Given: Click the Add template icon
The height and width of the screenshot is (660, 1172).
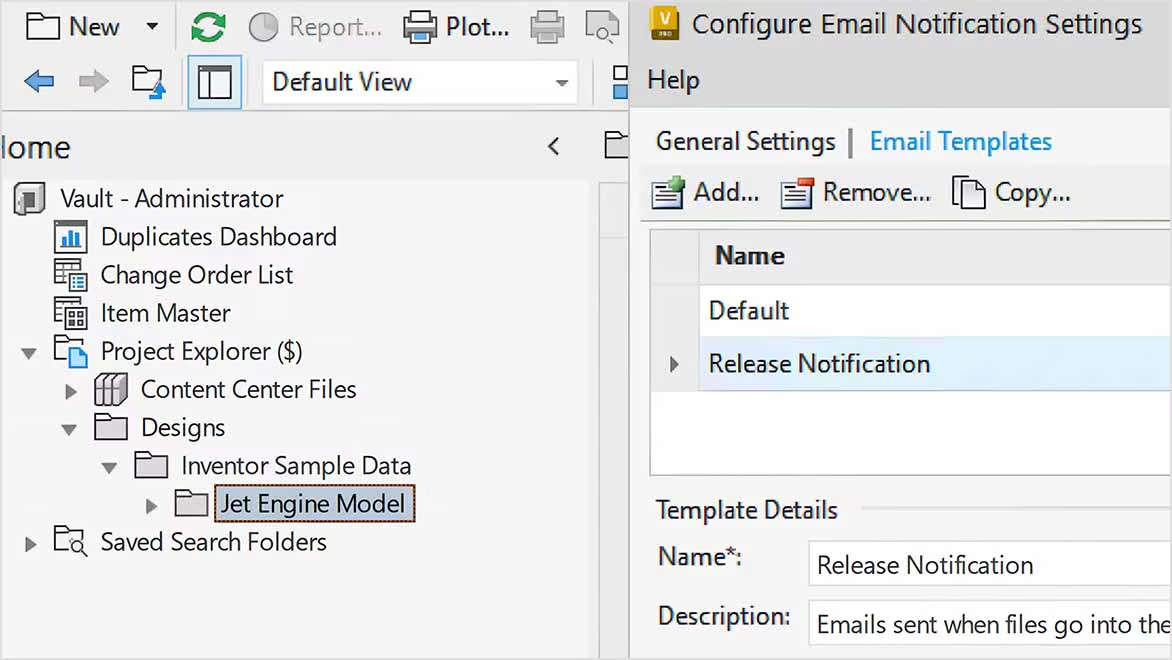Looking at the screenshot, I should tap(667, 193).
